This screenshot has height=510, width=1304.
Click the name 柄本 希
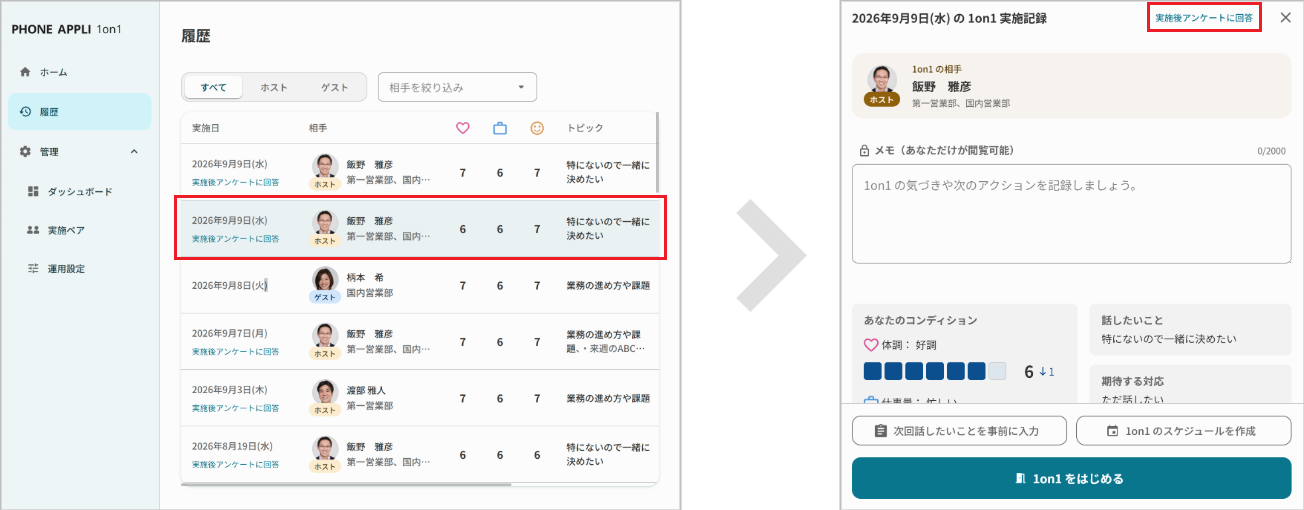(365, 277)
